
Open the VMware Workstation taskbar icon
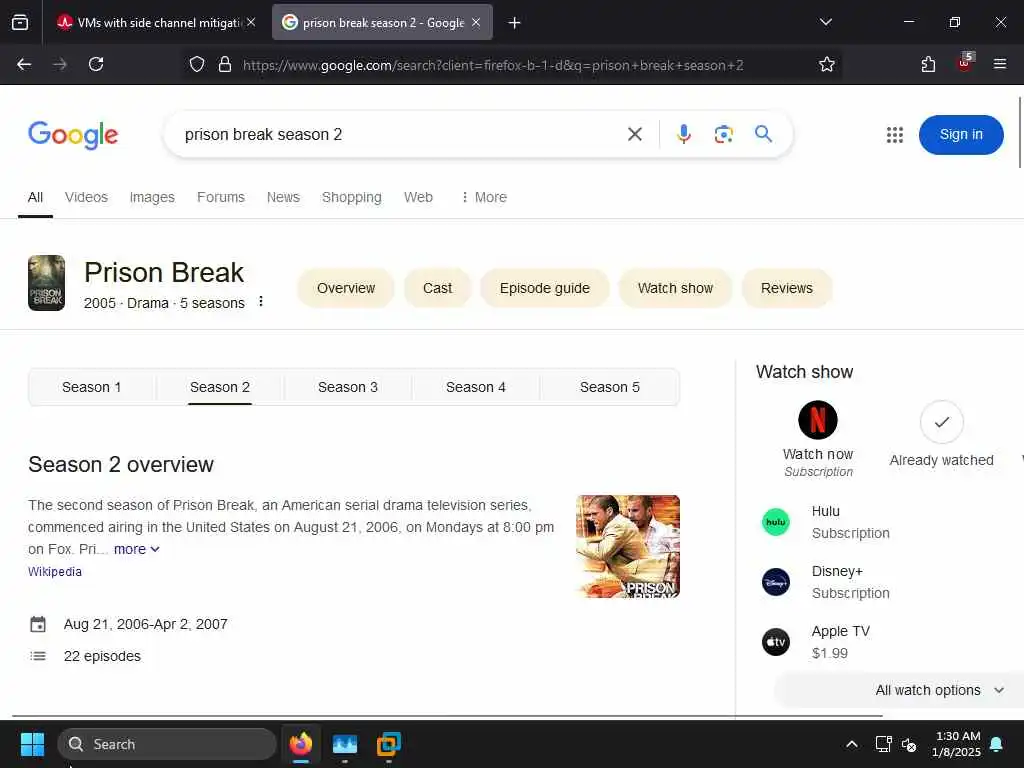pyautogui.click(x=389, y=744)
